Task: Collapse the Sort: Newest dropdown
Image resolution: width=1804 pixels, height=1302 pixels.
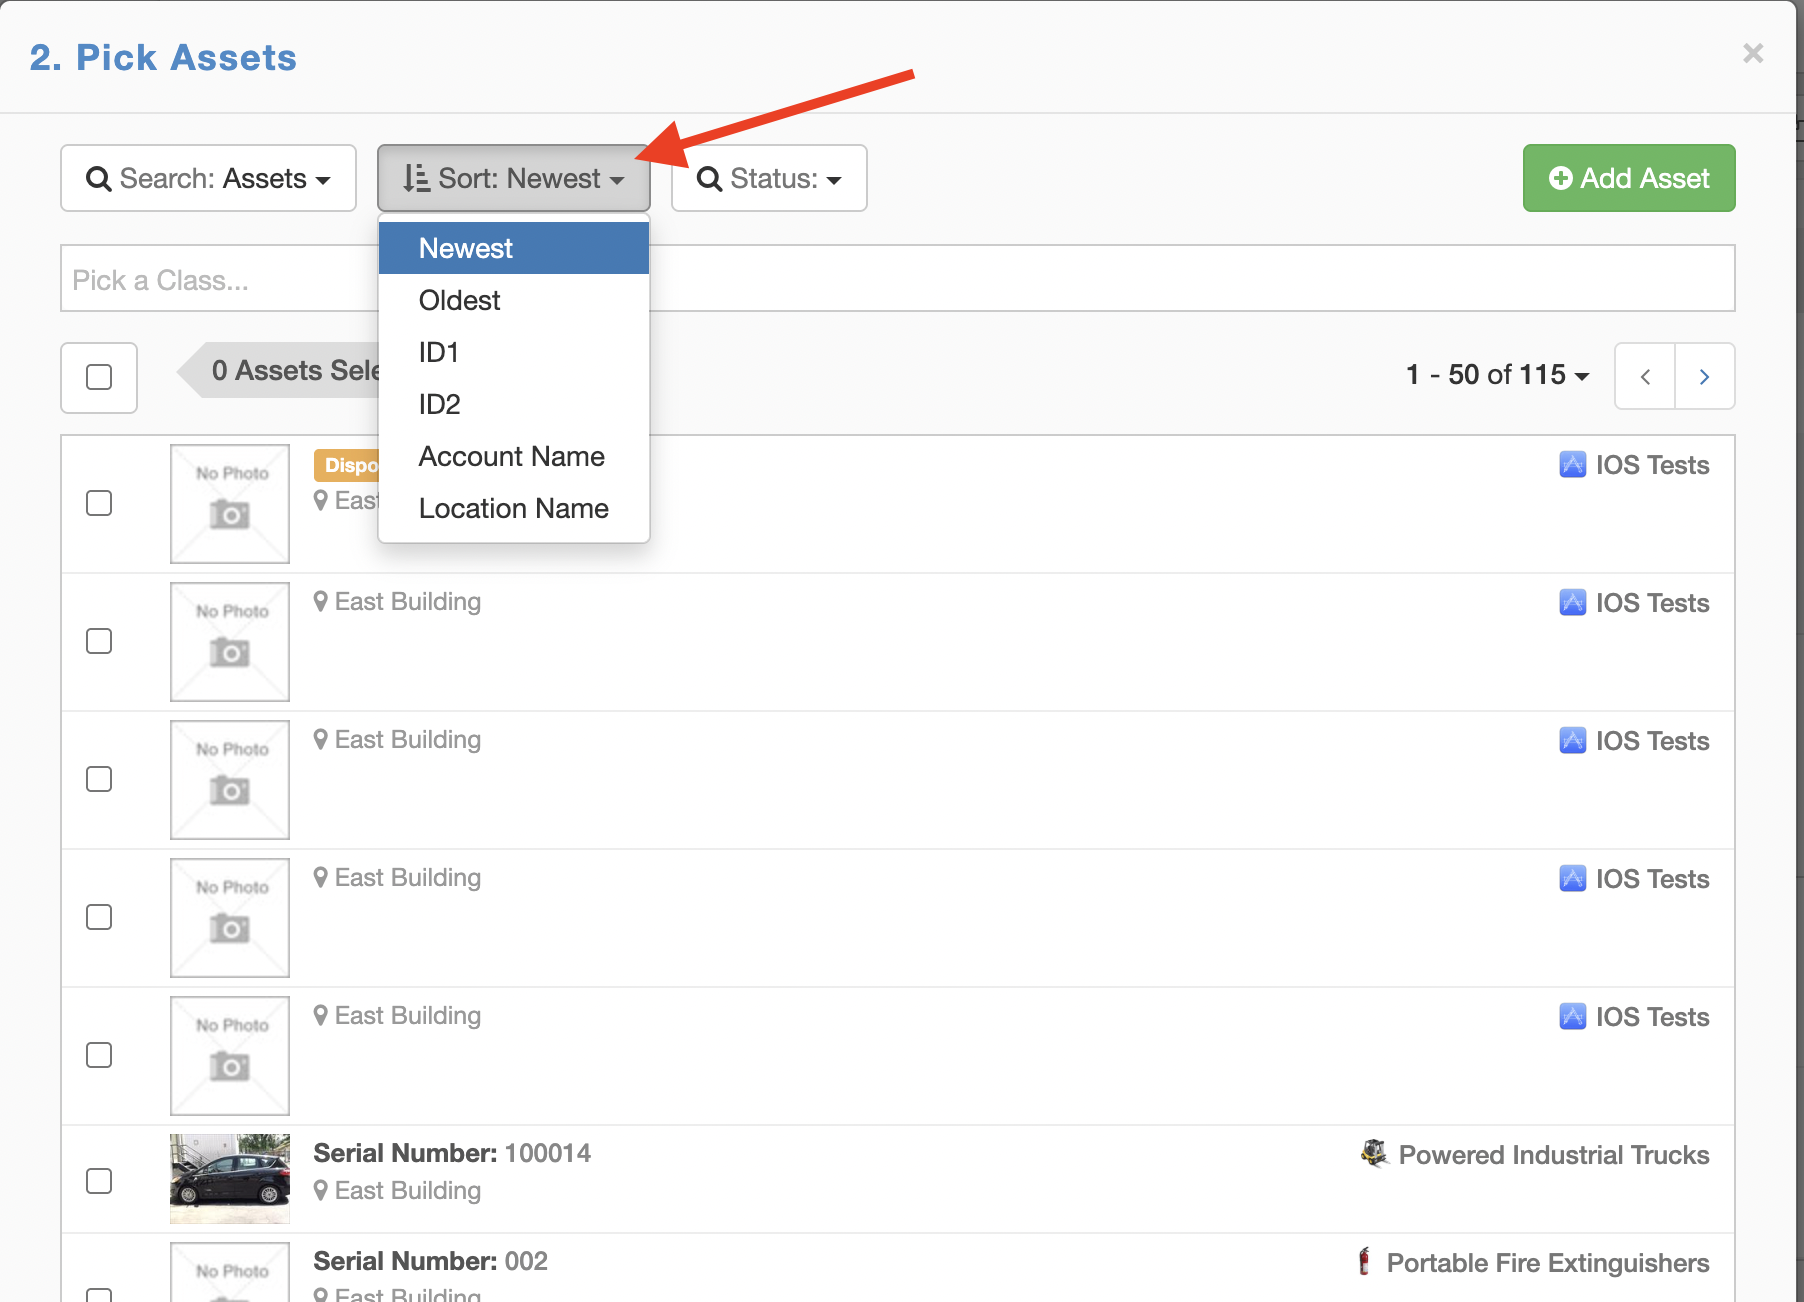Action: 513,178
